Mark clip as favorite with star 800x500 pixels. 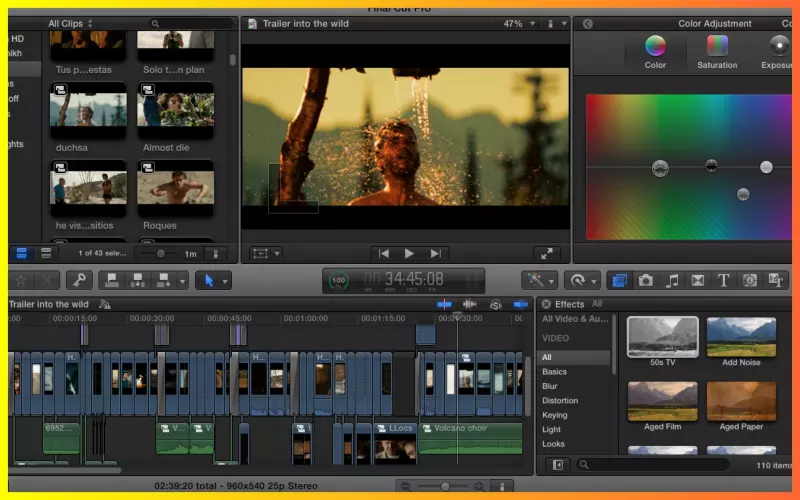21,280
